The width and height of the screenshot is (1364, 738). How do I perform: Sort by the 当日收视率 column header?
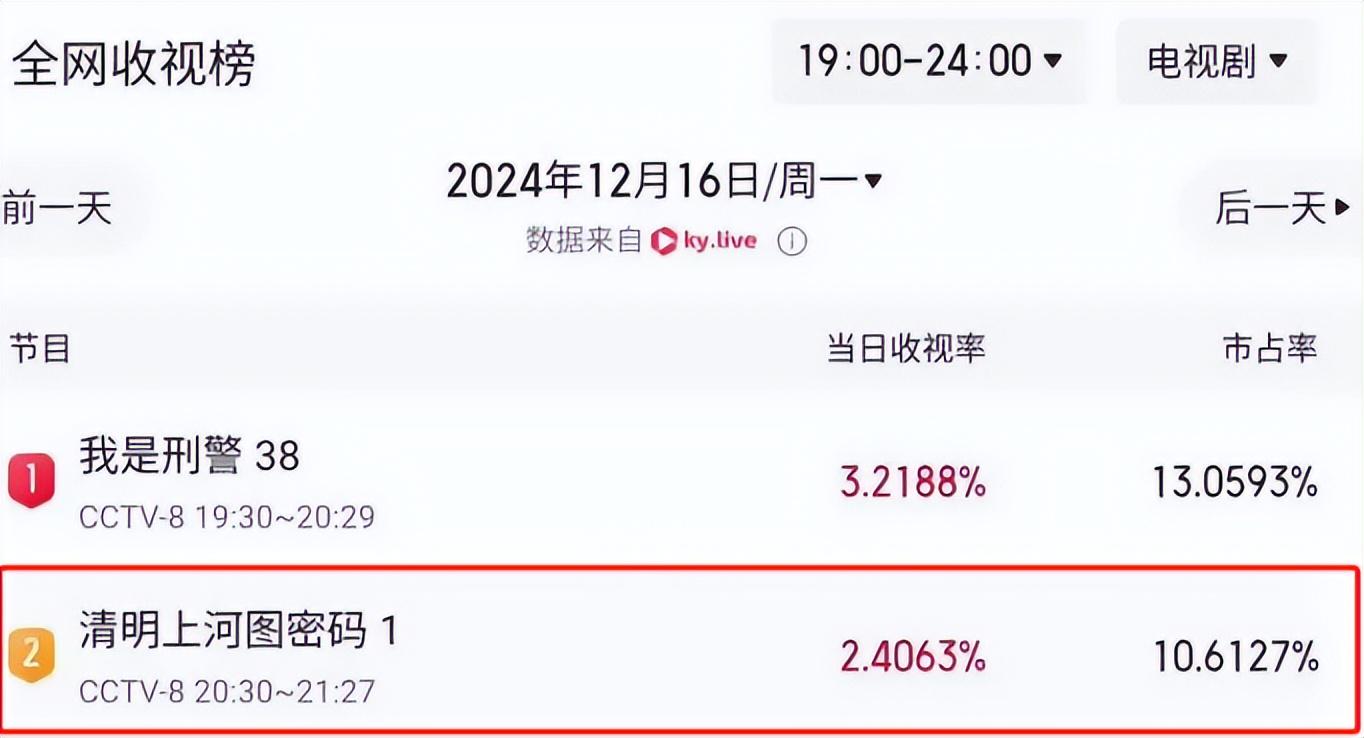pos(905,348)
